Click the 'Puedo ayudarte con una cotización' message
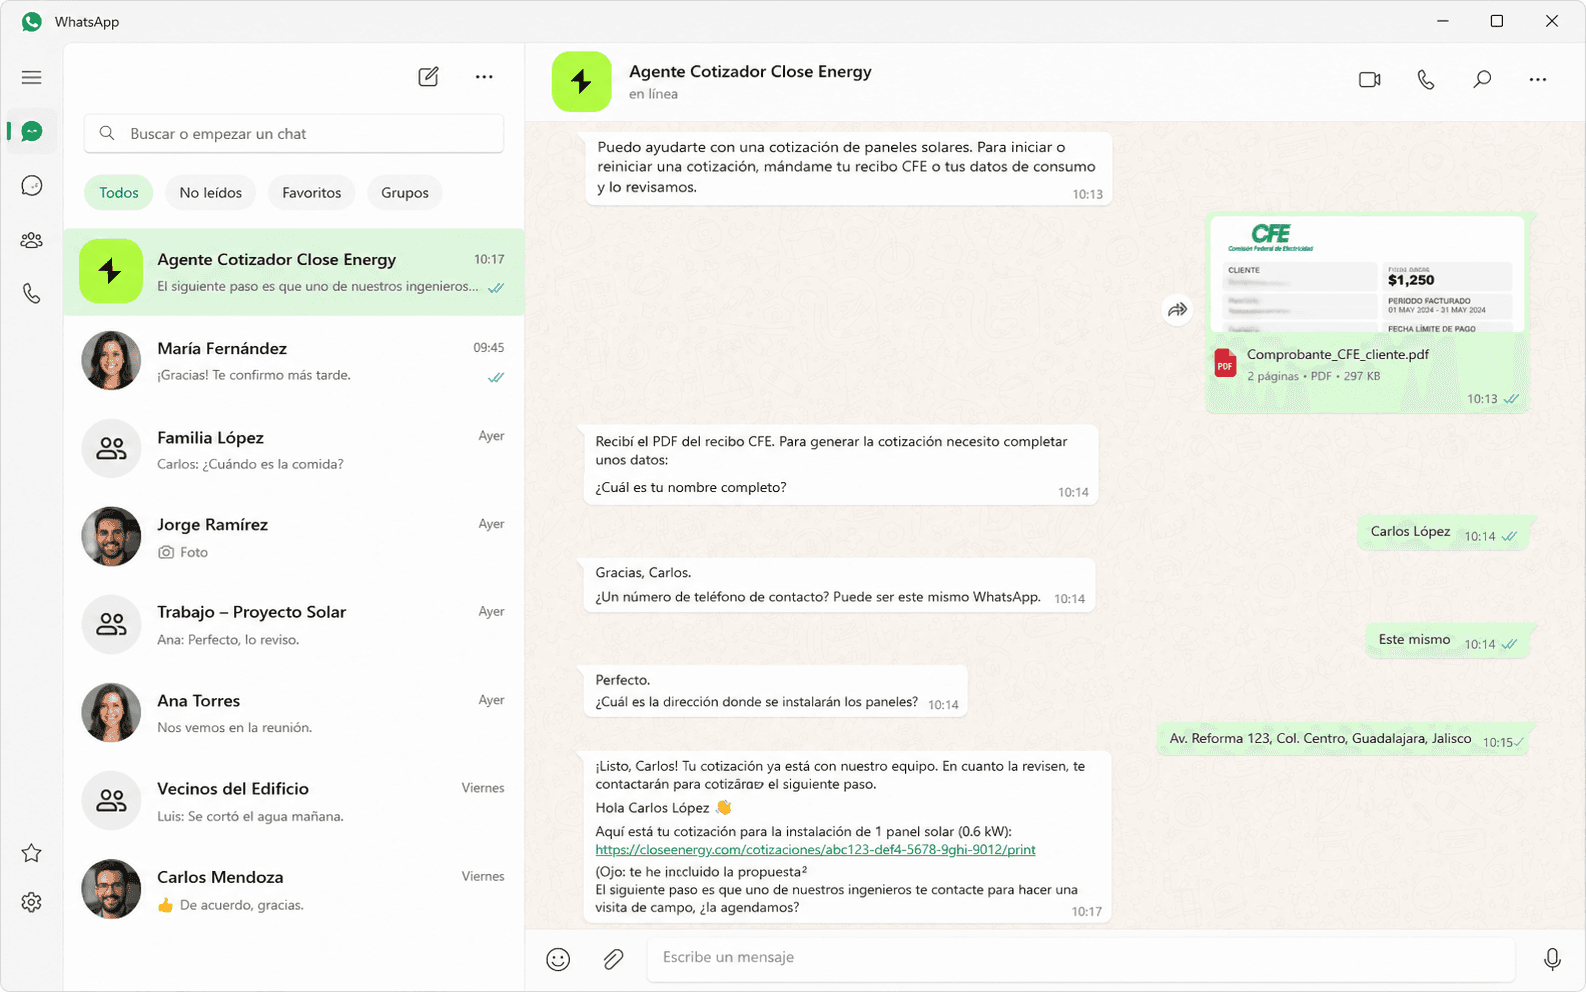Viewport: 1586px width, 992px height. (x=848, y=168)
